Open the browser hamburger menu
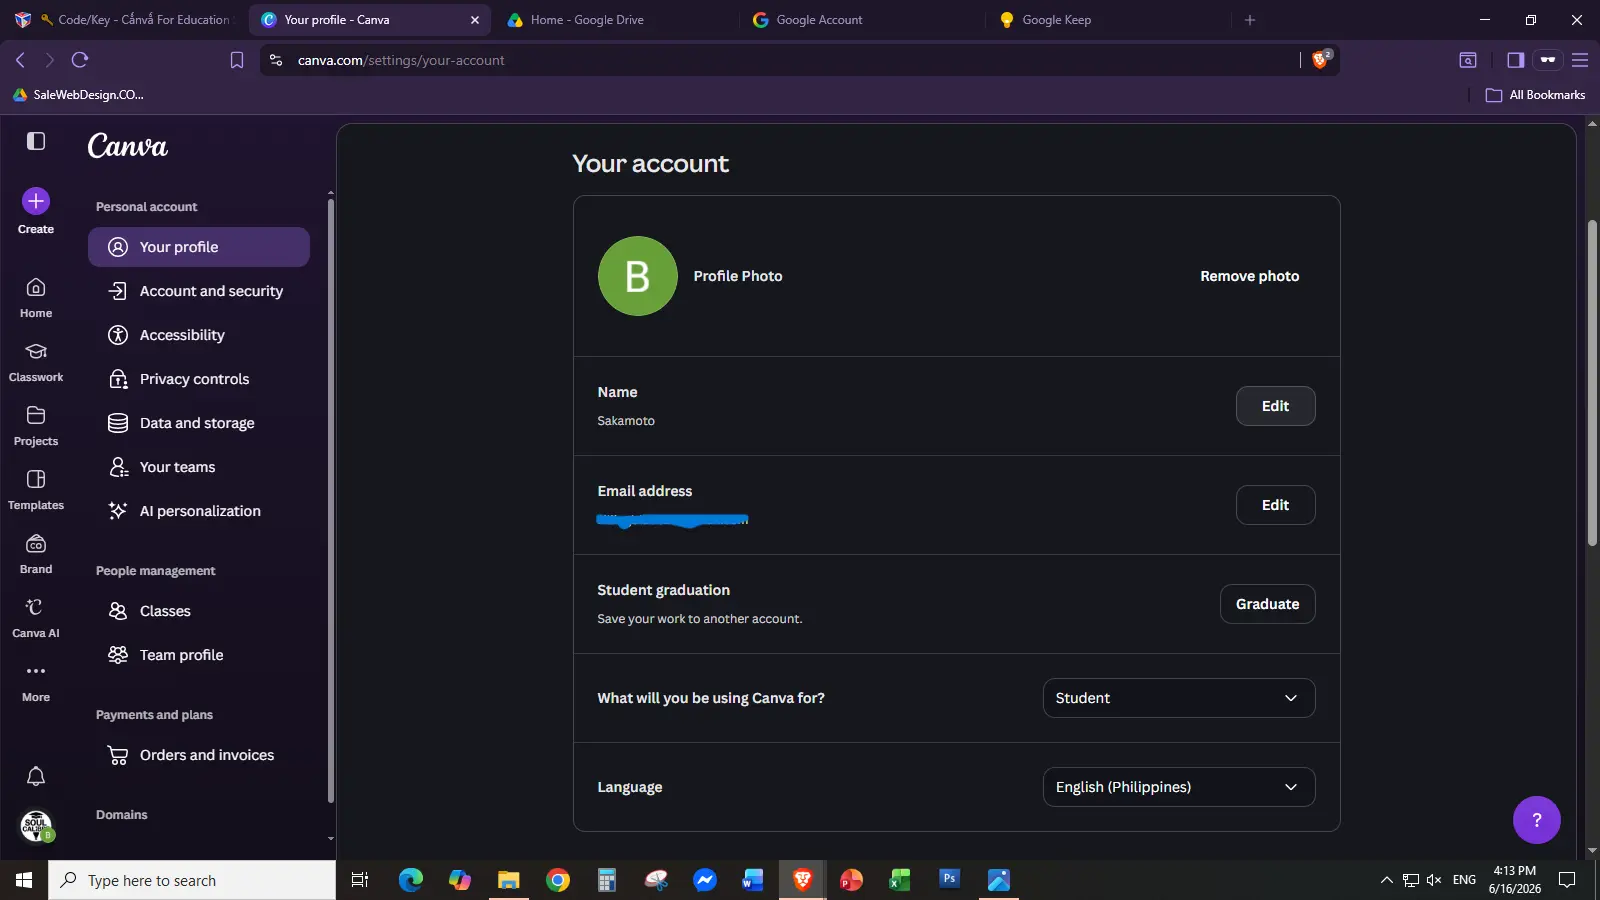This screenshot has height=900, width=1600. tap(1580, 60)
